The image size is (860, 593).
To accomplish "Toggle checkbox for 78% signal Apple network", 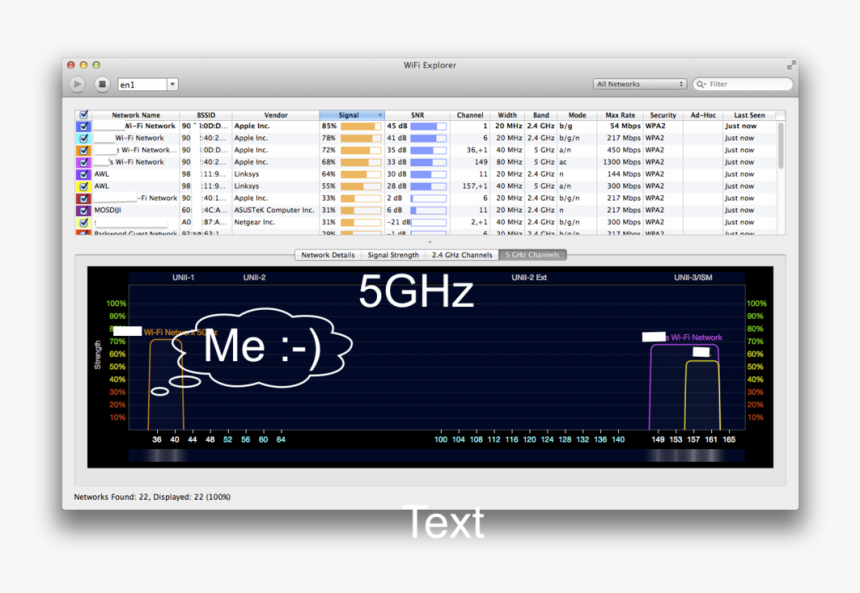I will (x=83, y=138).
